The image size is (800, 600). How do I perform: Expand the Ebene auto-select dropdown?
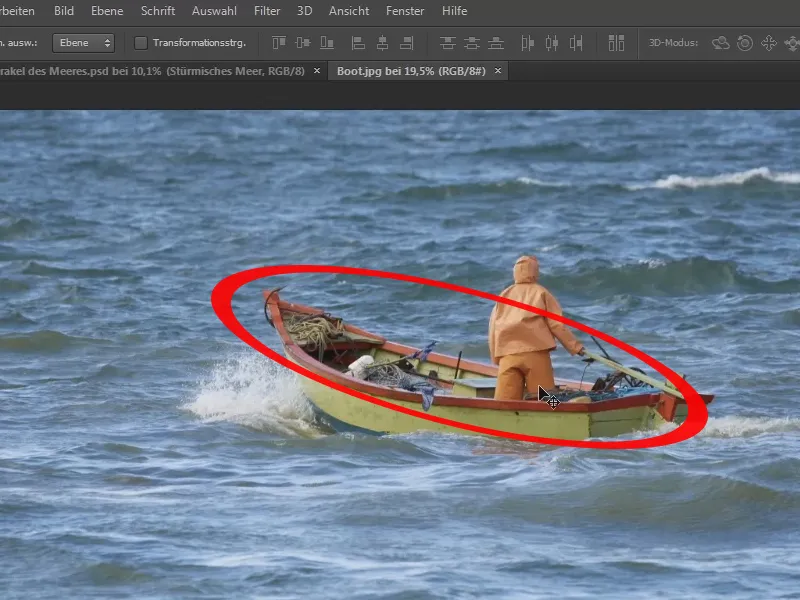pos(83,43)
